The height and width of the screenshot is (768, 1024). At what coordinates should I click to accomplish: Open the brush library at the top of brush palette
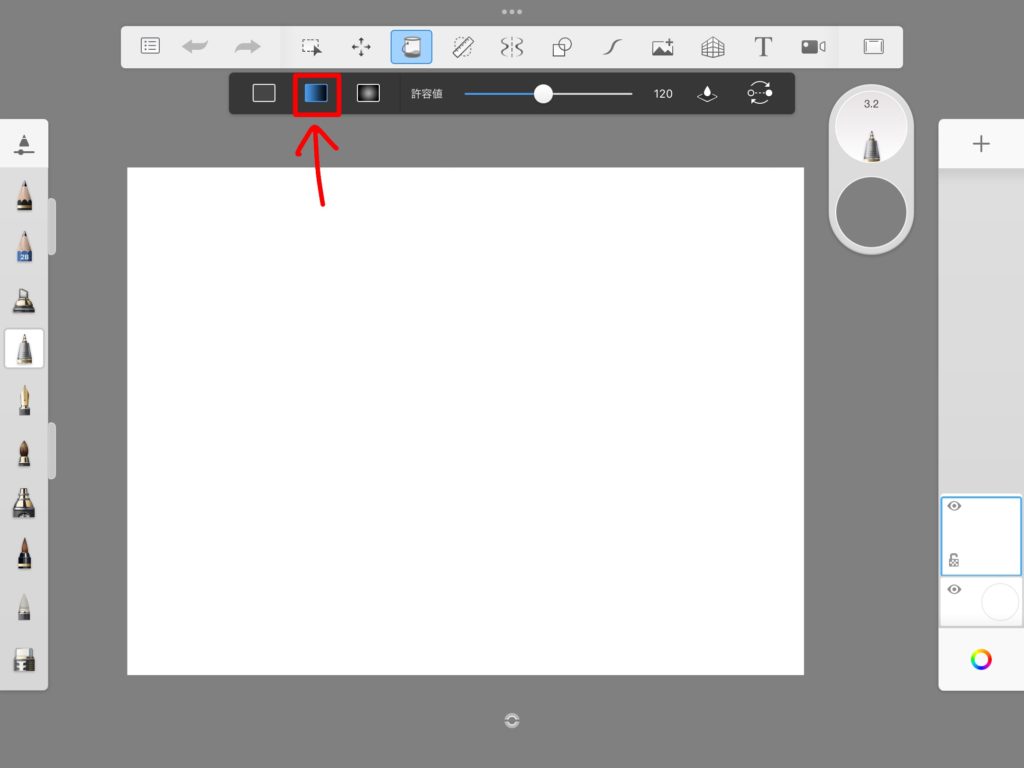[x=24, y=144]
